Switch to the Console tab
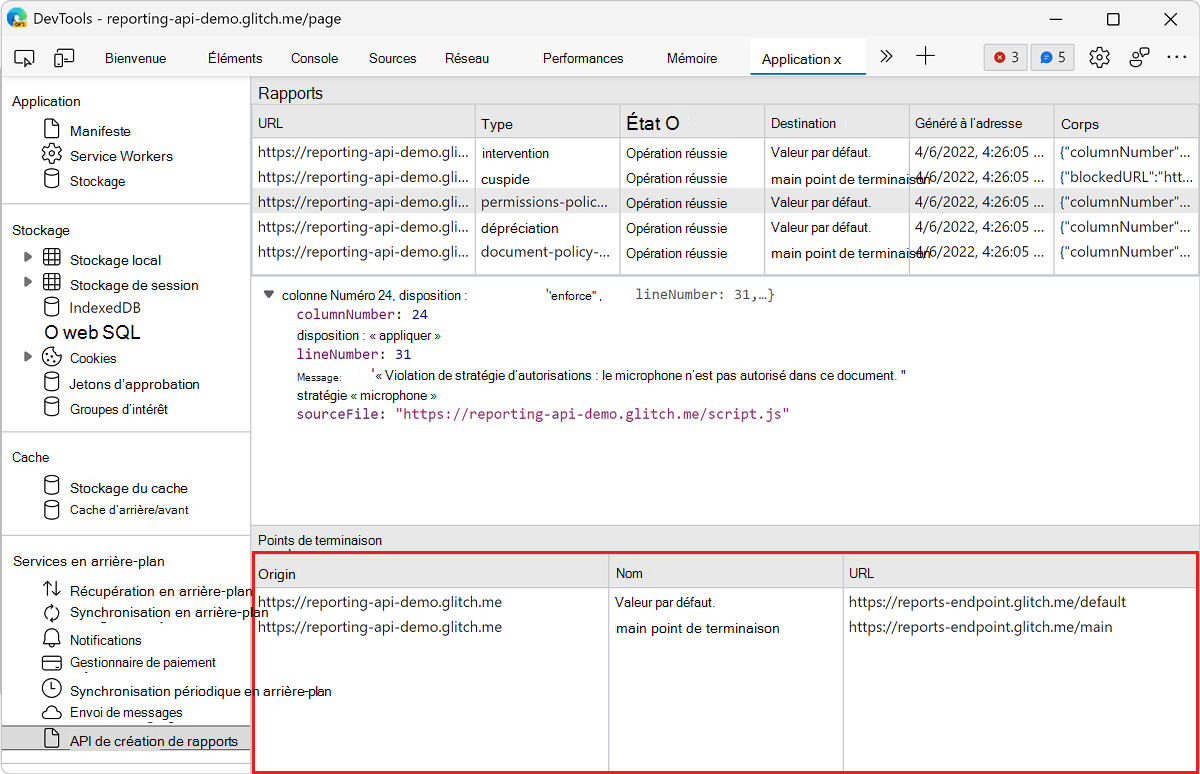The height and width of the screenshot is (774, 1200). click(314, 58)
